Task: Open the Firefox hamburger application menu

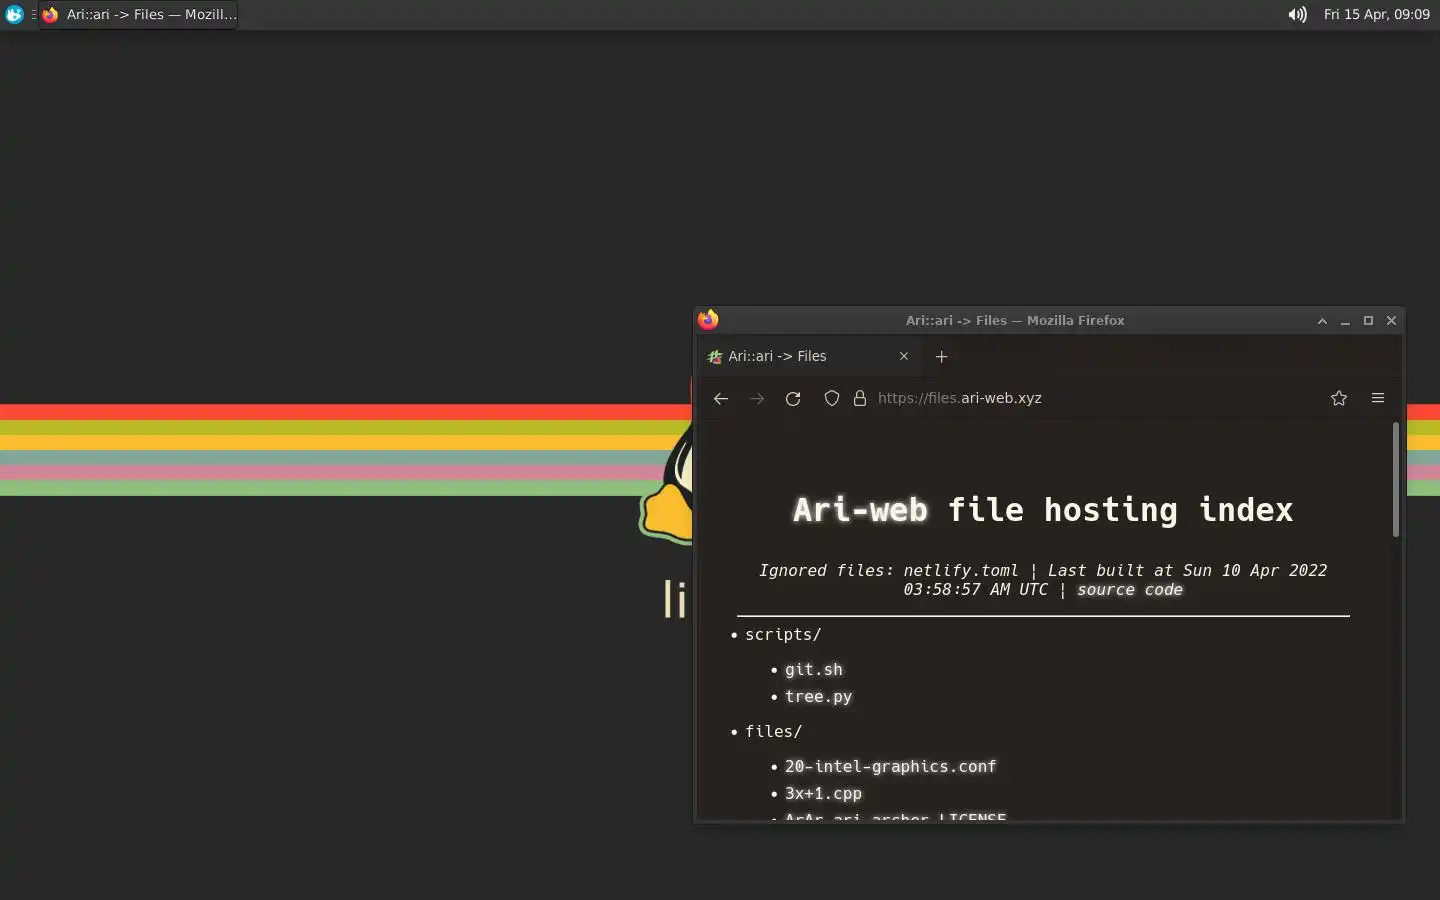Action: click(x=1378, y=398)
